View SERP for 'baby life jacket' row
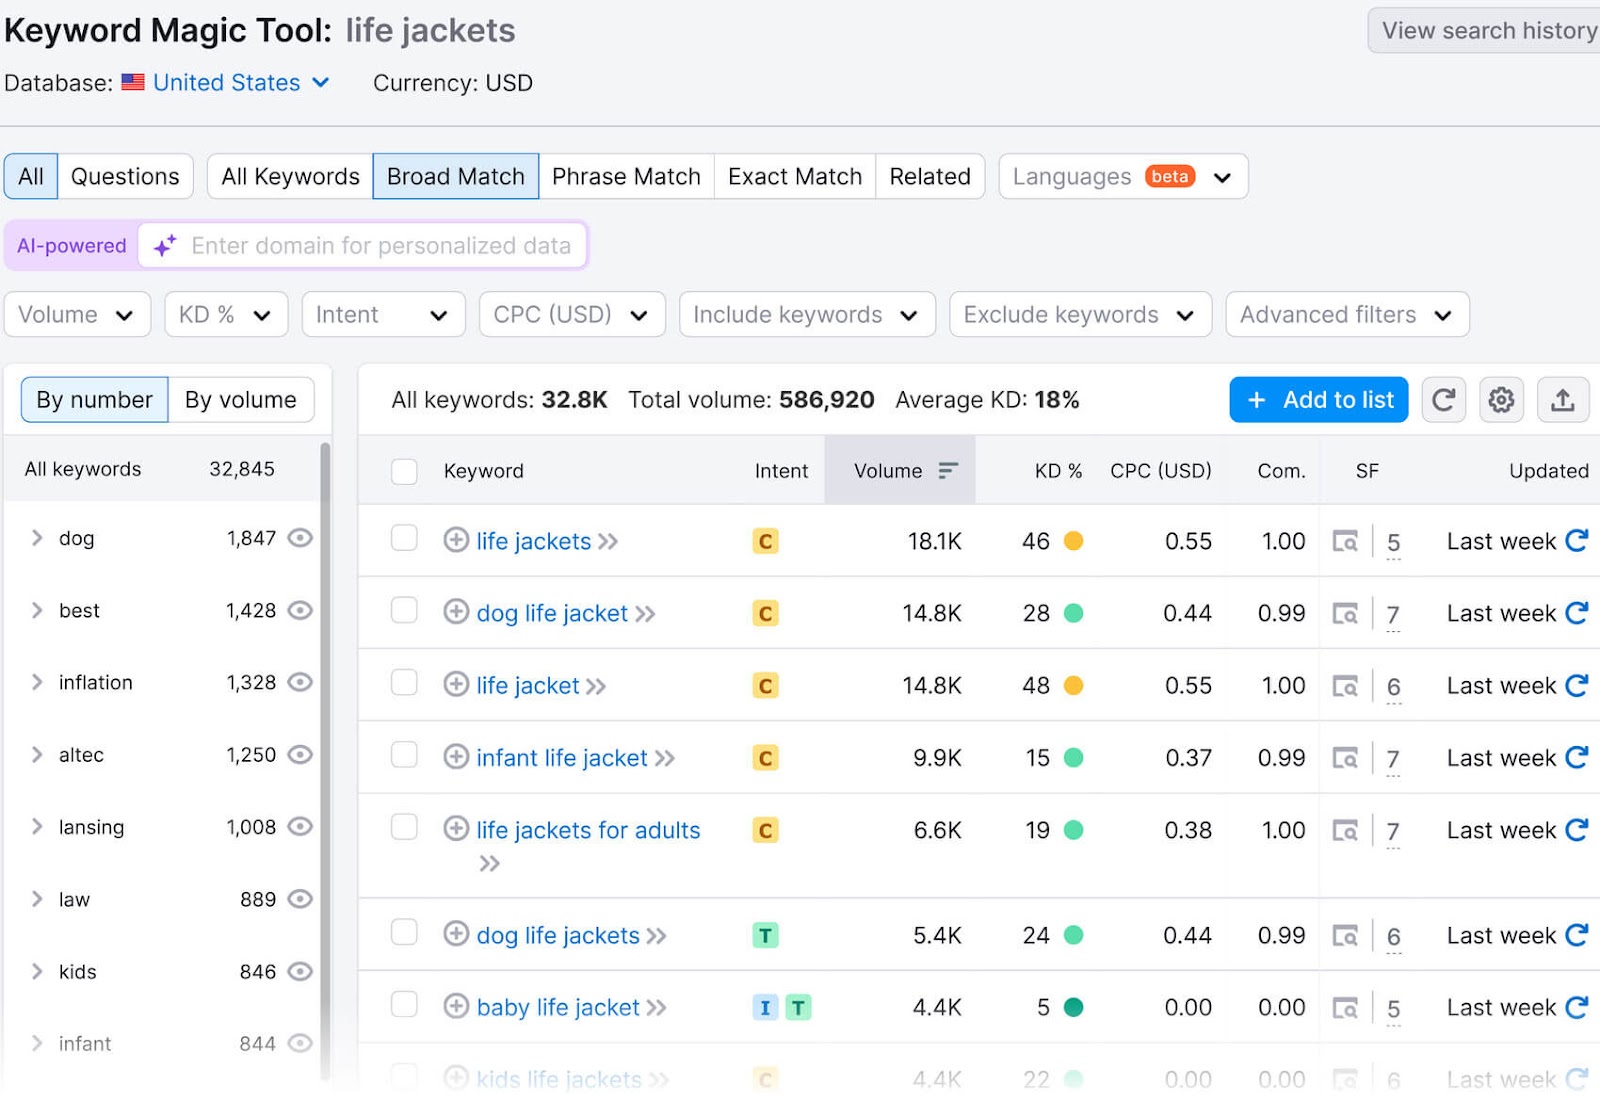The width and height of the screenshot is (1600, 1101). click(x=1345, y=1007)
